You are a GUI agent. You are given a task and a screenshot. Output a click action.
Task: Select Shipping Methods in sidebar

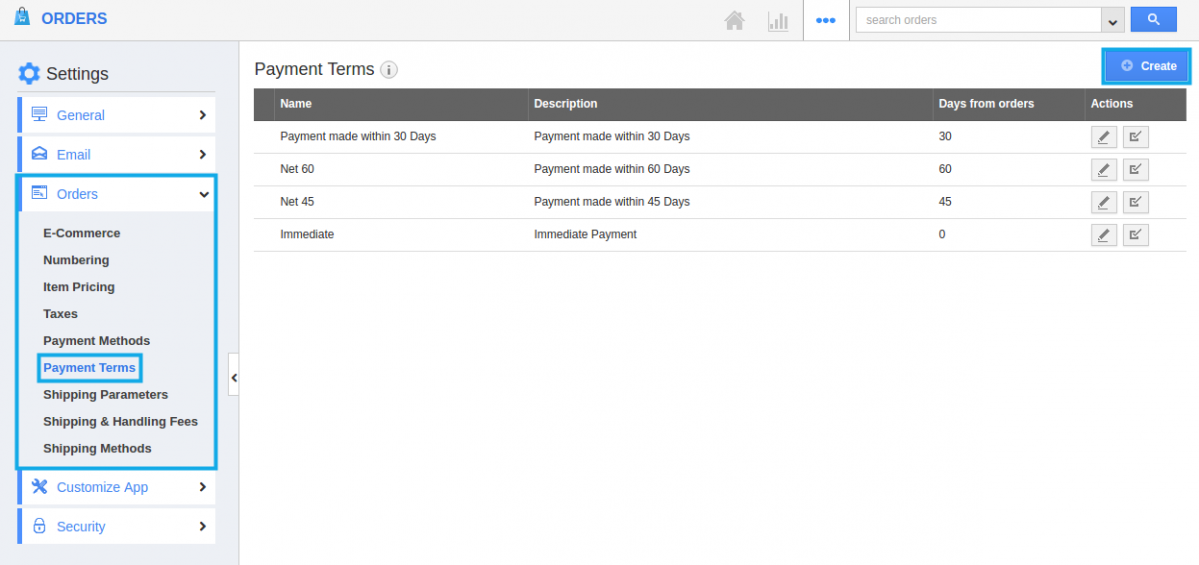click(x=97, y=448)
